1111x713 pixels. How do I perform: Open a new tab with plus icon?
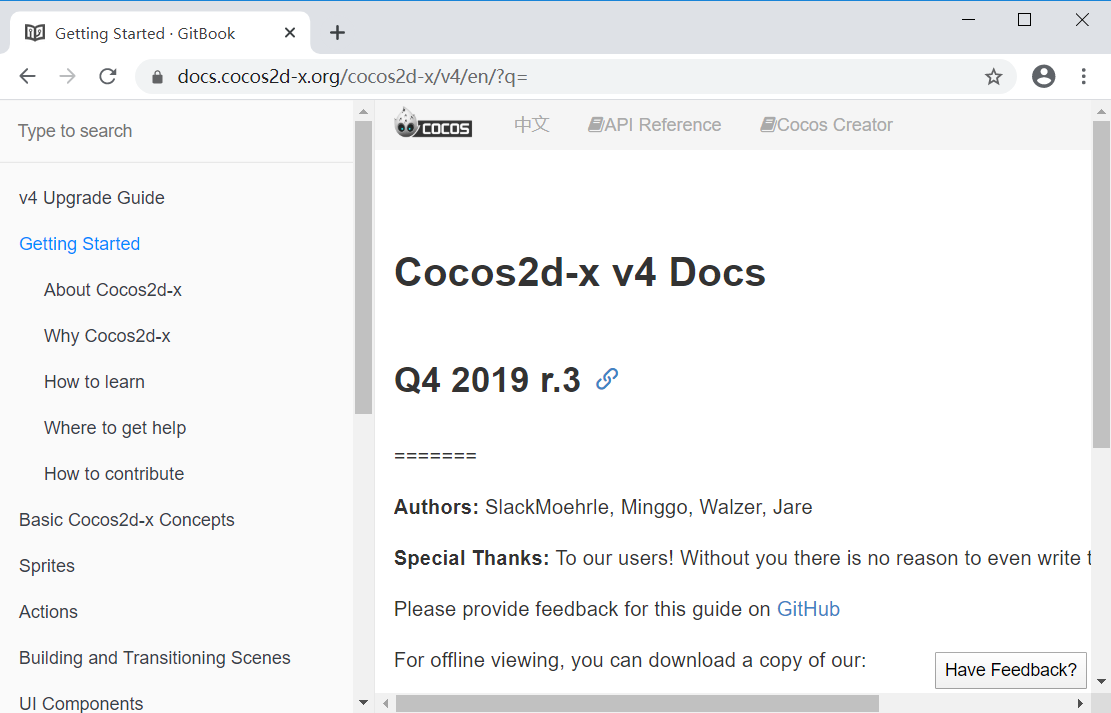pos(337,33)
